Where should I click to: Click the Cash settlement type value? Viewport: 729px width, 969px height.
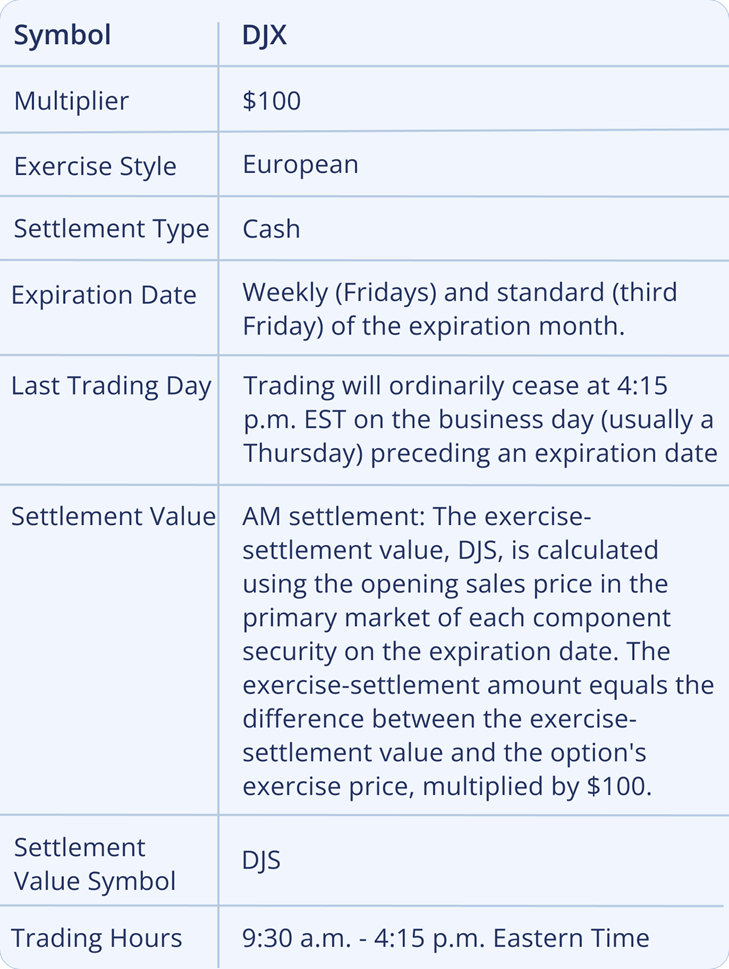point(271,228)
